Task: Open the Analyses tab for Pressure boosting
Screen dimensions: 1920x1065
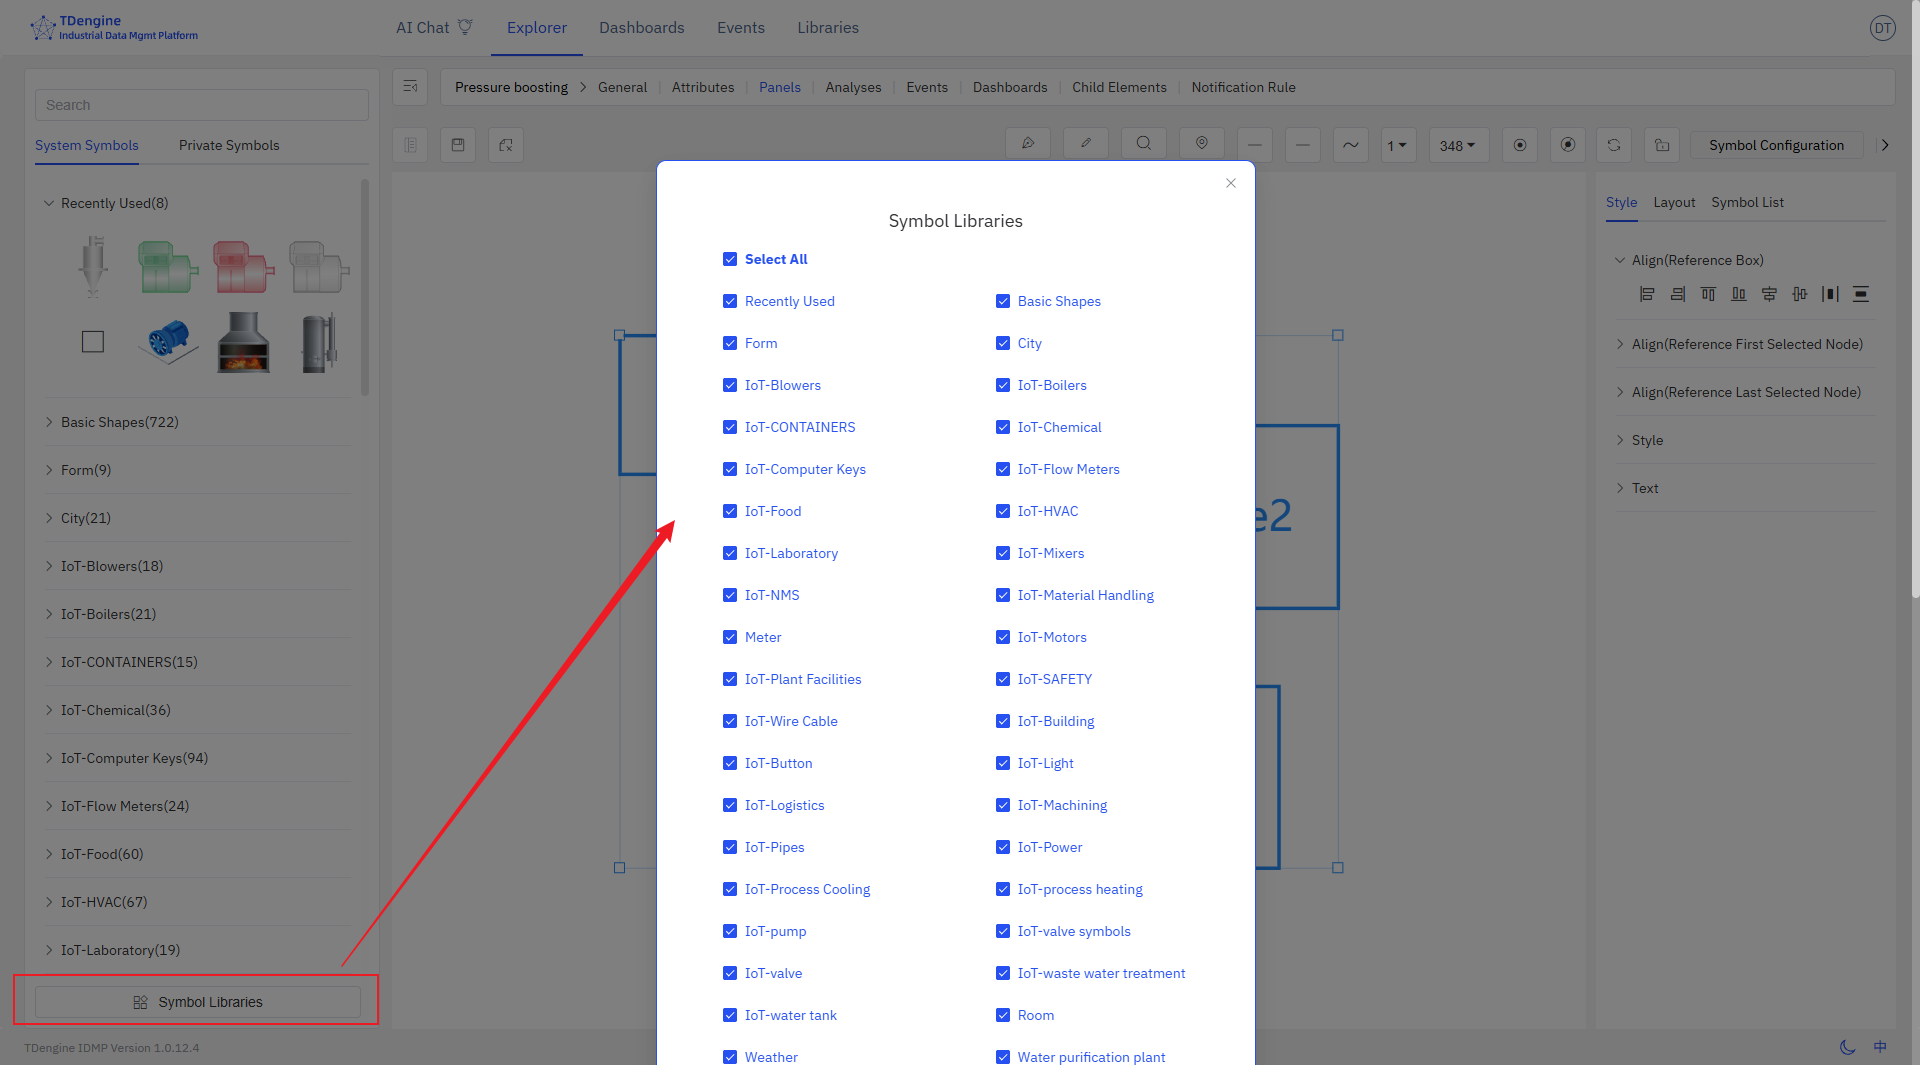Action: [853, 87]
